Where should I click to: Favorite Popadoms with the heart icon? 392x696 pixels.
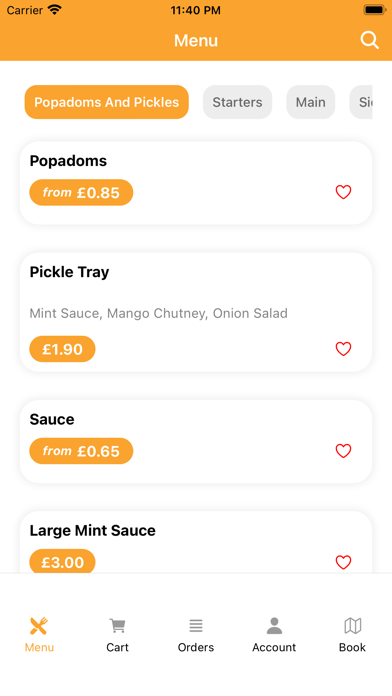point(343,192)
